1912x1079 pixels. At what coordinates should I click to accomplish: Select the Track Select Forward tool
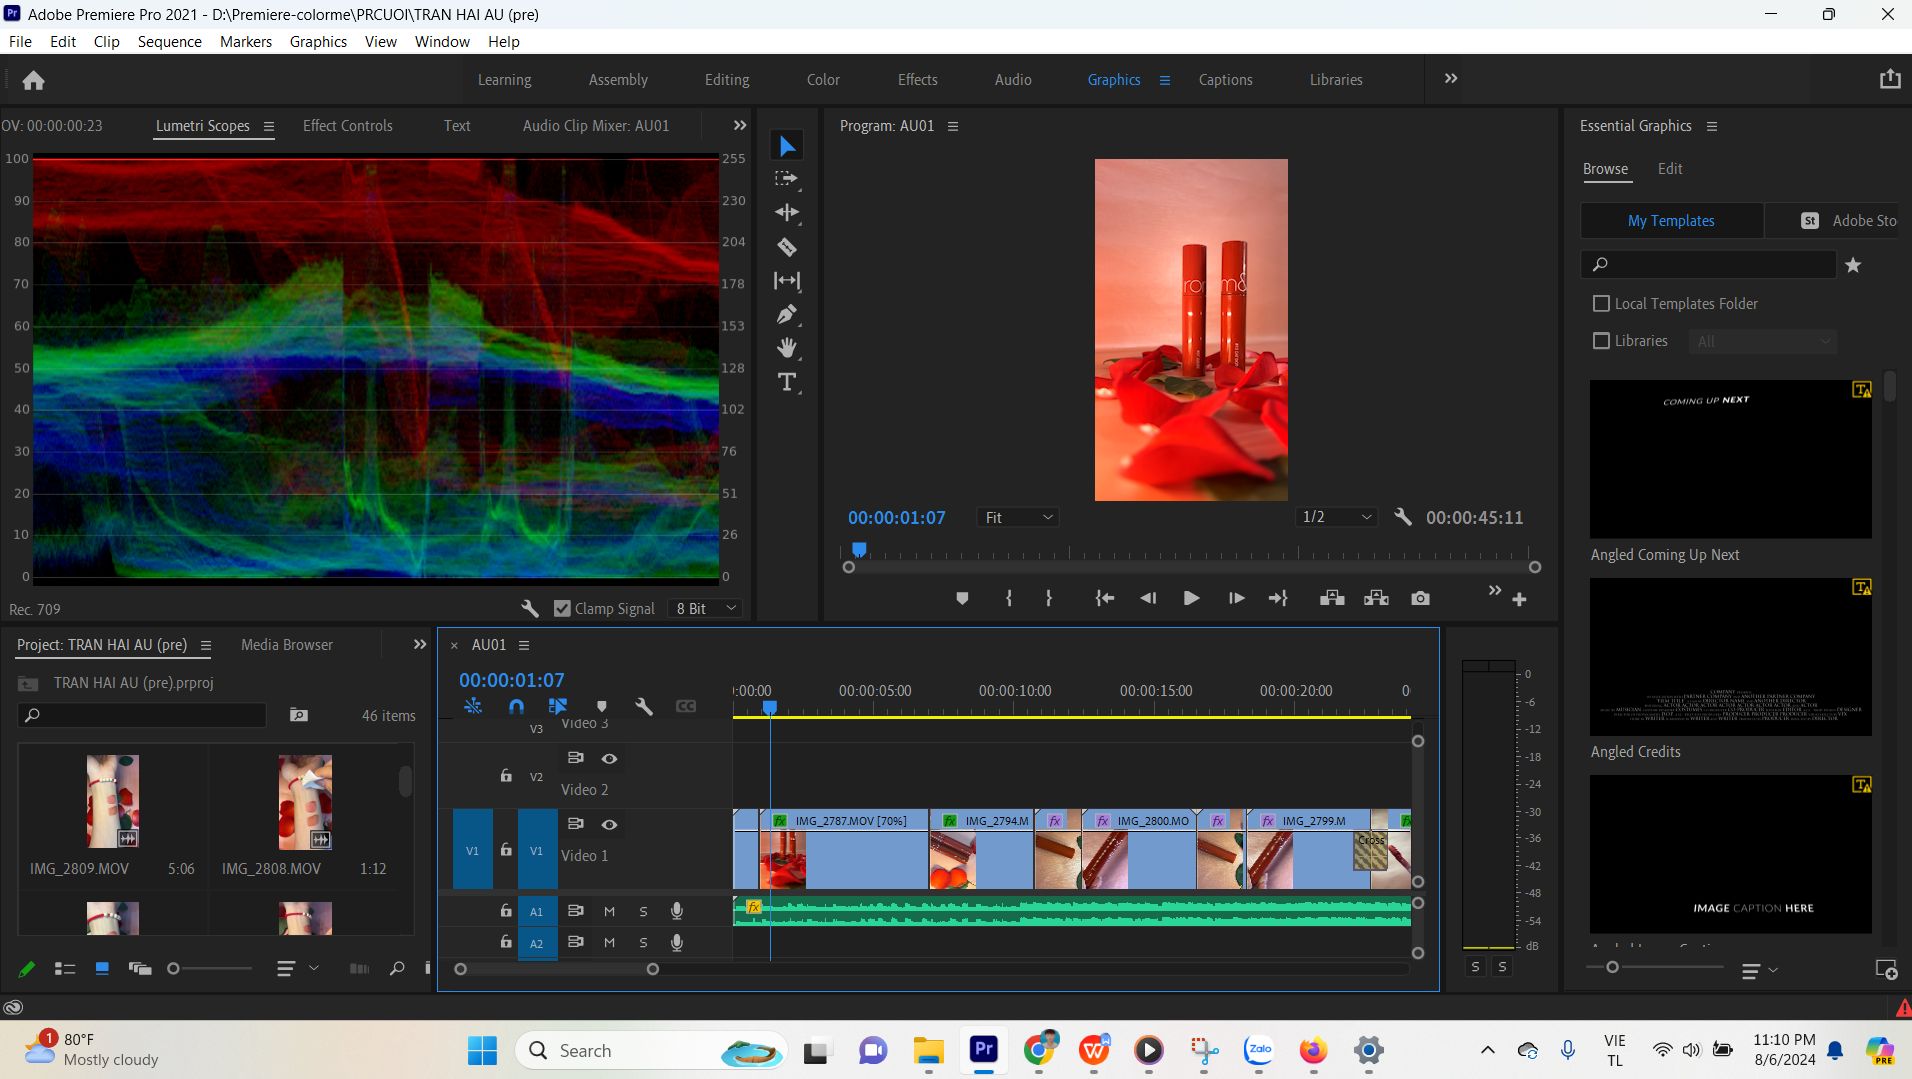(787, 179)
